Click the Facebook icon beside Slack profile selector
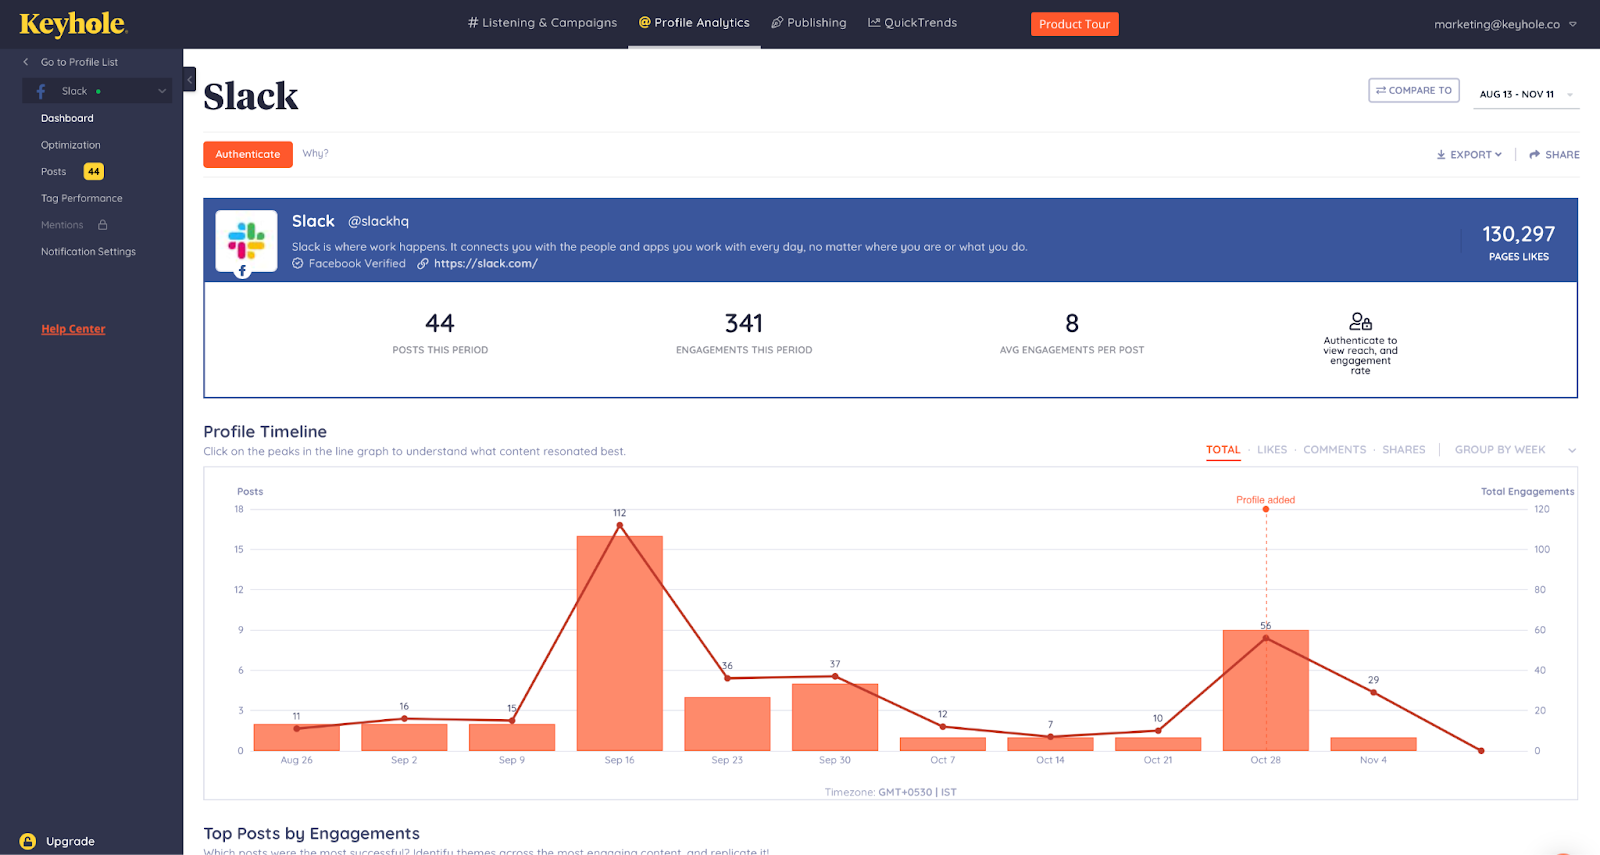Screen dimensions: 1600x855 click(41, 91)
